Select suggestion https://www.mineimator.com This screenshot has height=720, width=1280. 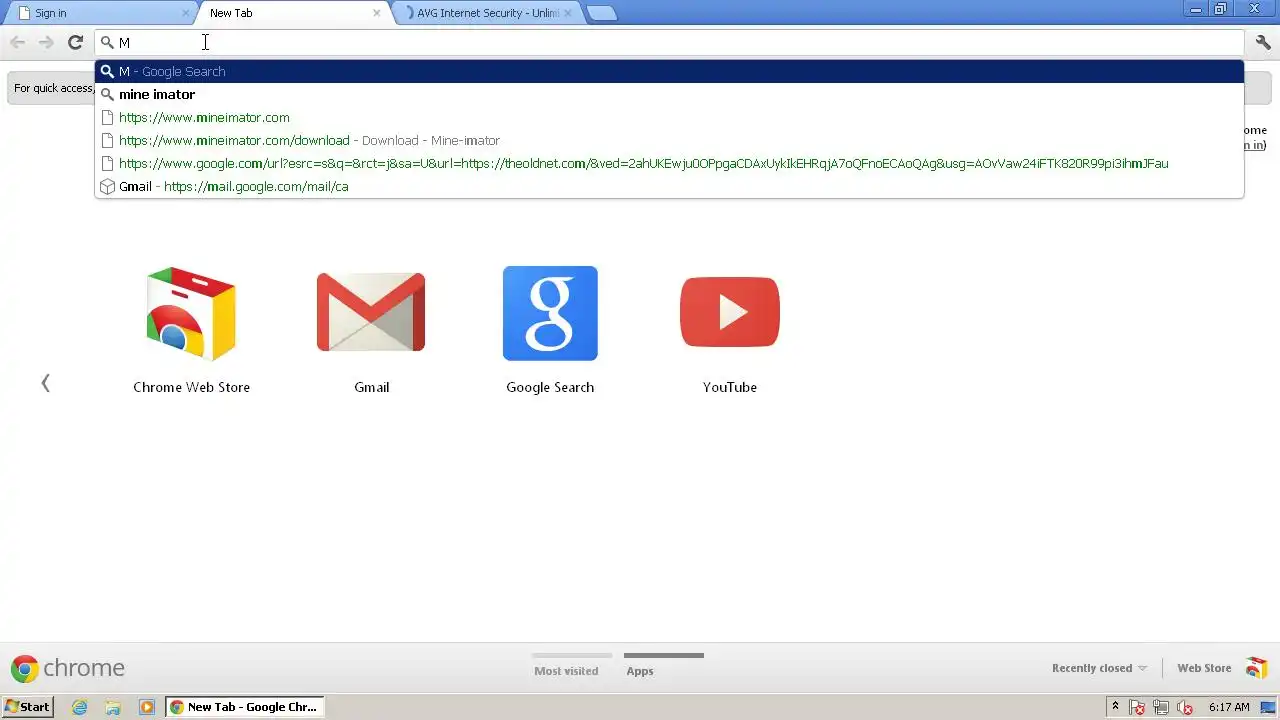pyautogui.click(x=669, y=117)
